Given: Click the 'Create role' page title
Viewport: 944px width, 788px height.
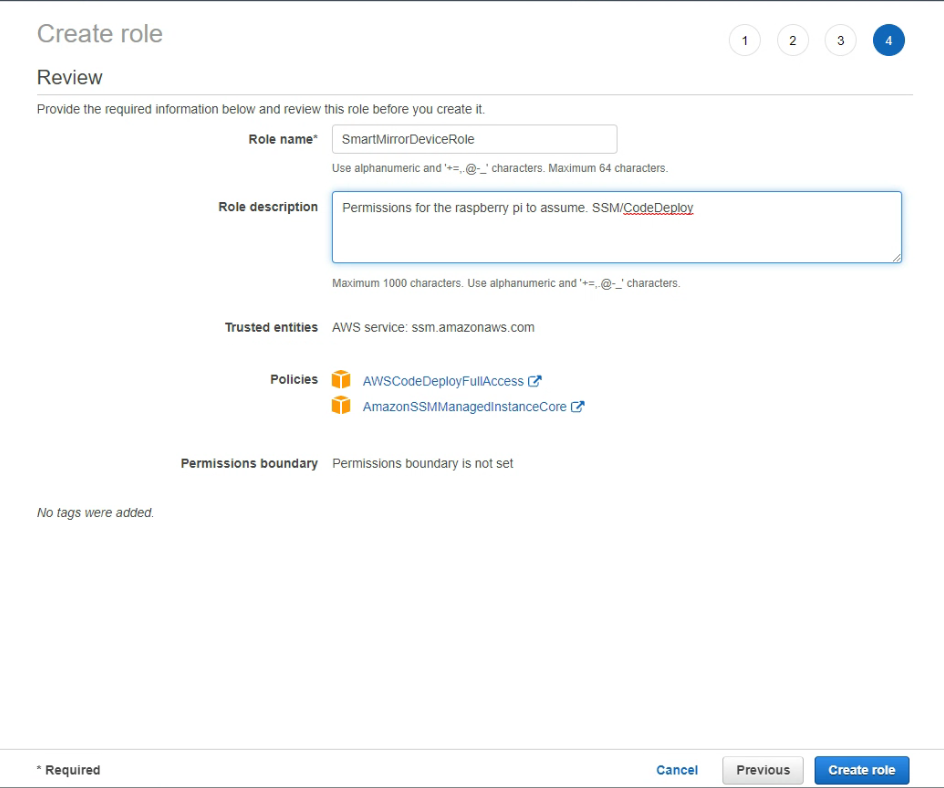Looking at the screenshot, I should (x=100, y=34).
